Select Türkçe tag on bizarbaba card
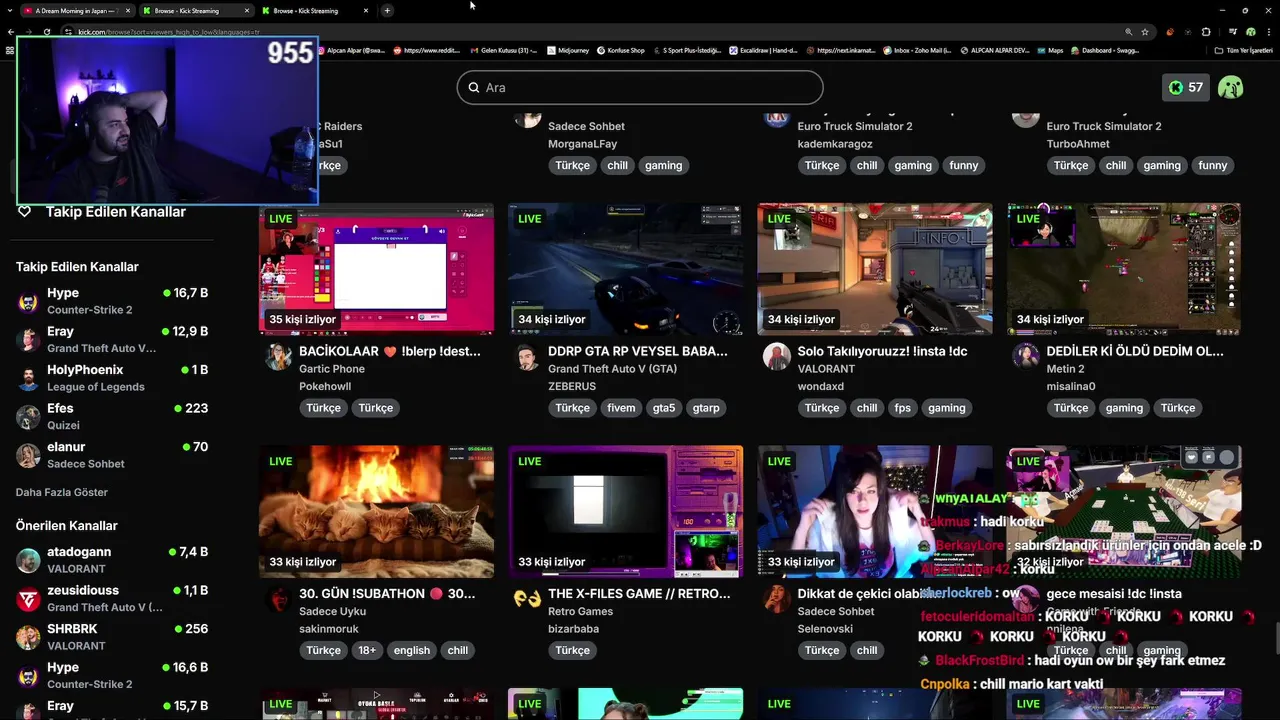Viewport: 1280px width, 720px height. 573,650
